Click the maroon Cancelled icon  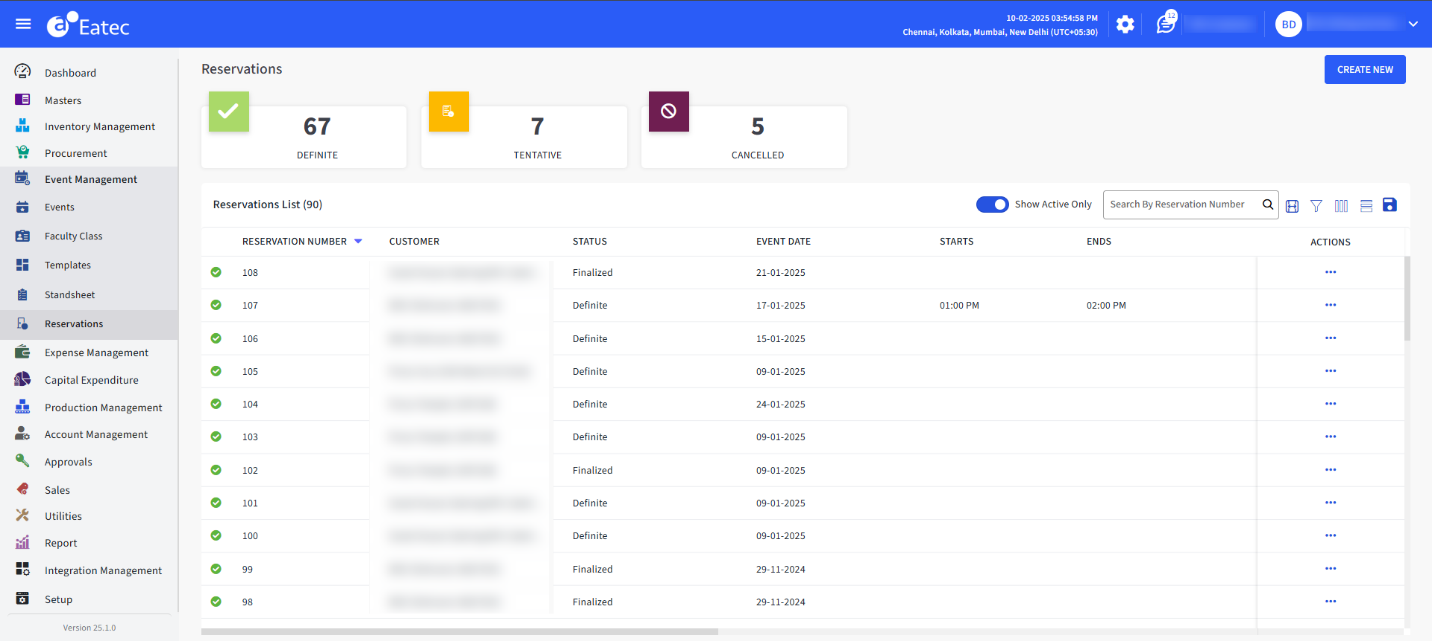click(x=669, y=111)
